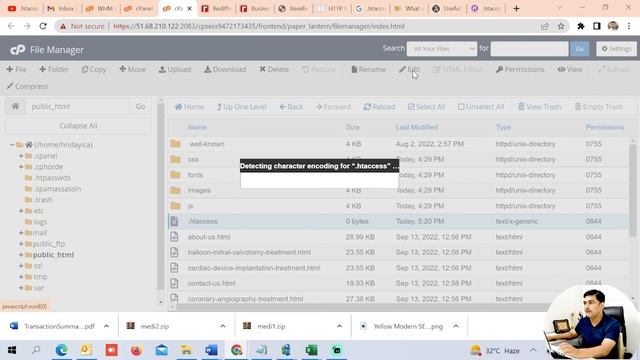Expand the .cphorde tree folder

(21, 167)
